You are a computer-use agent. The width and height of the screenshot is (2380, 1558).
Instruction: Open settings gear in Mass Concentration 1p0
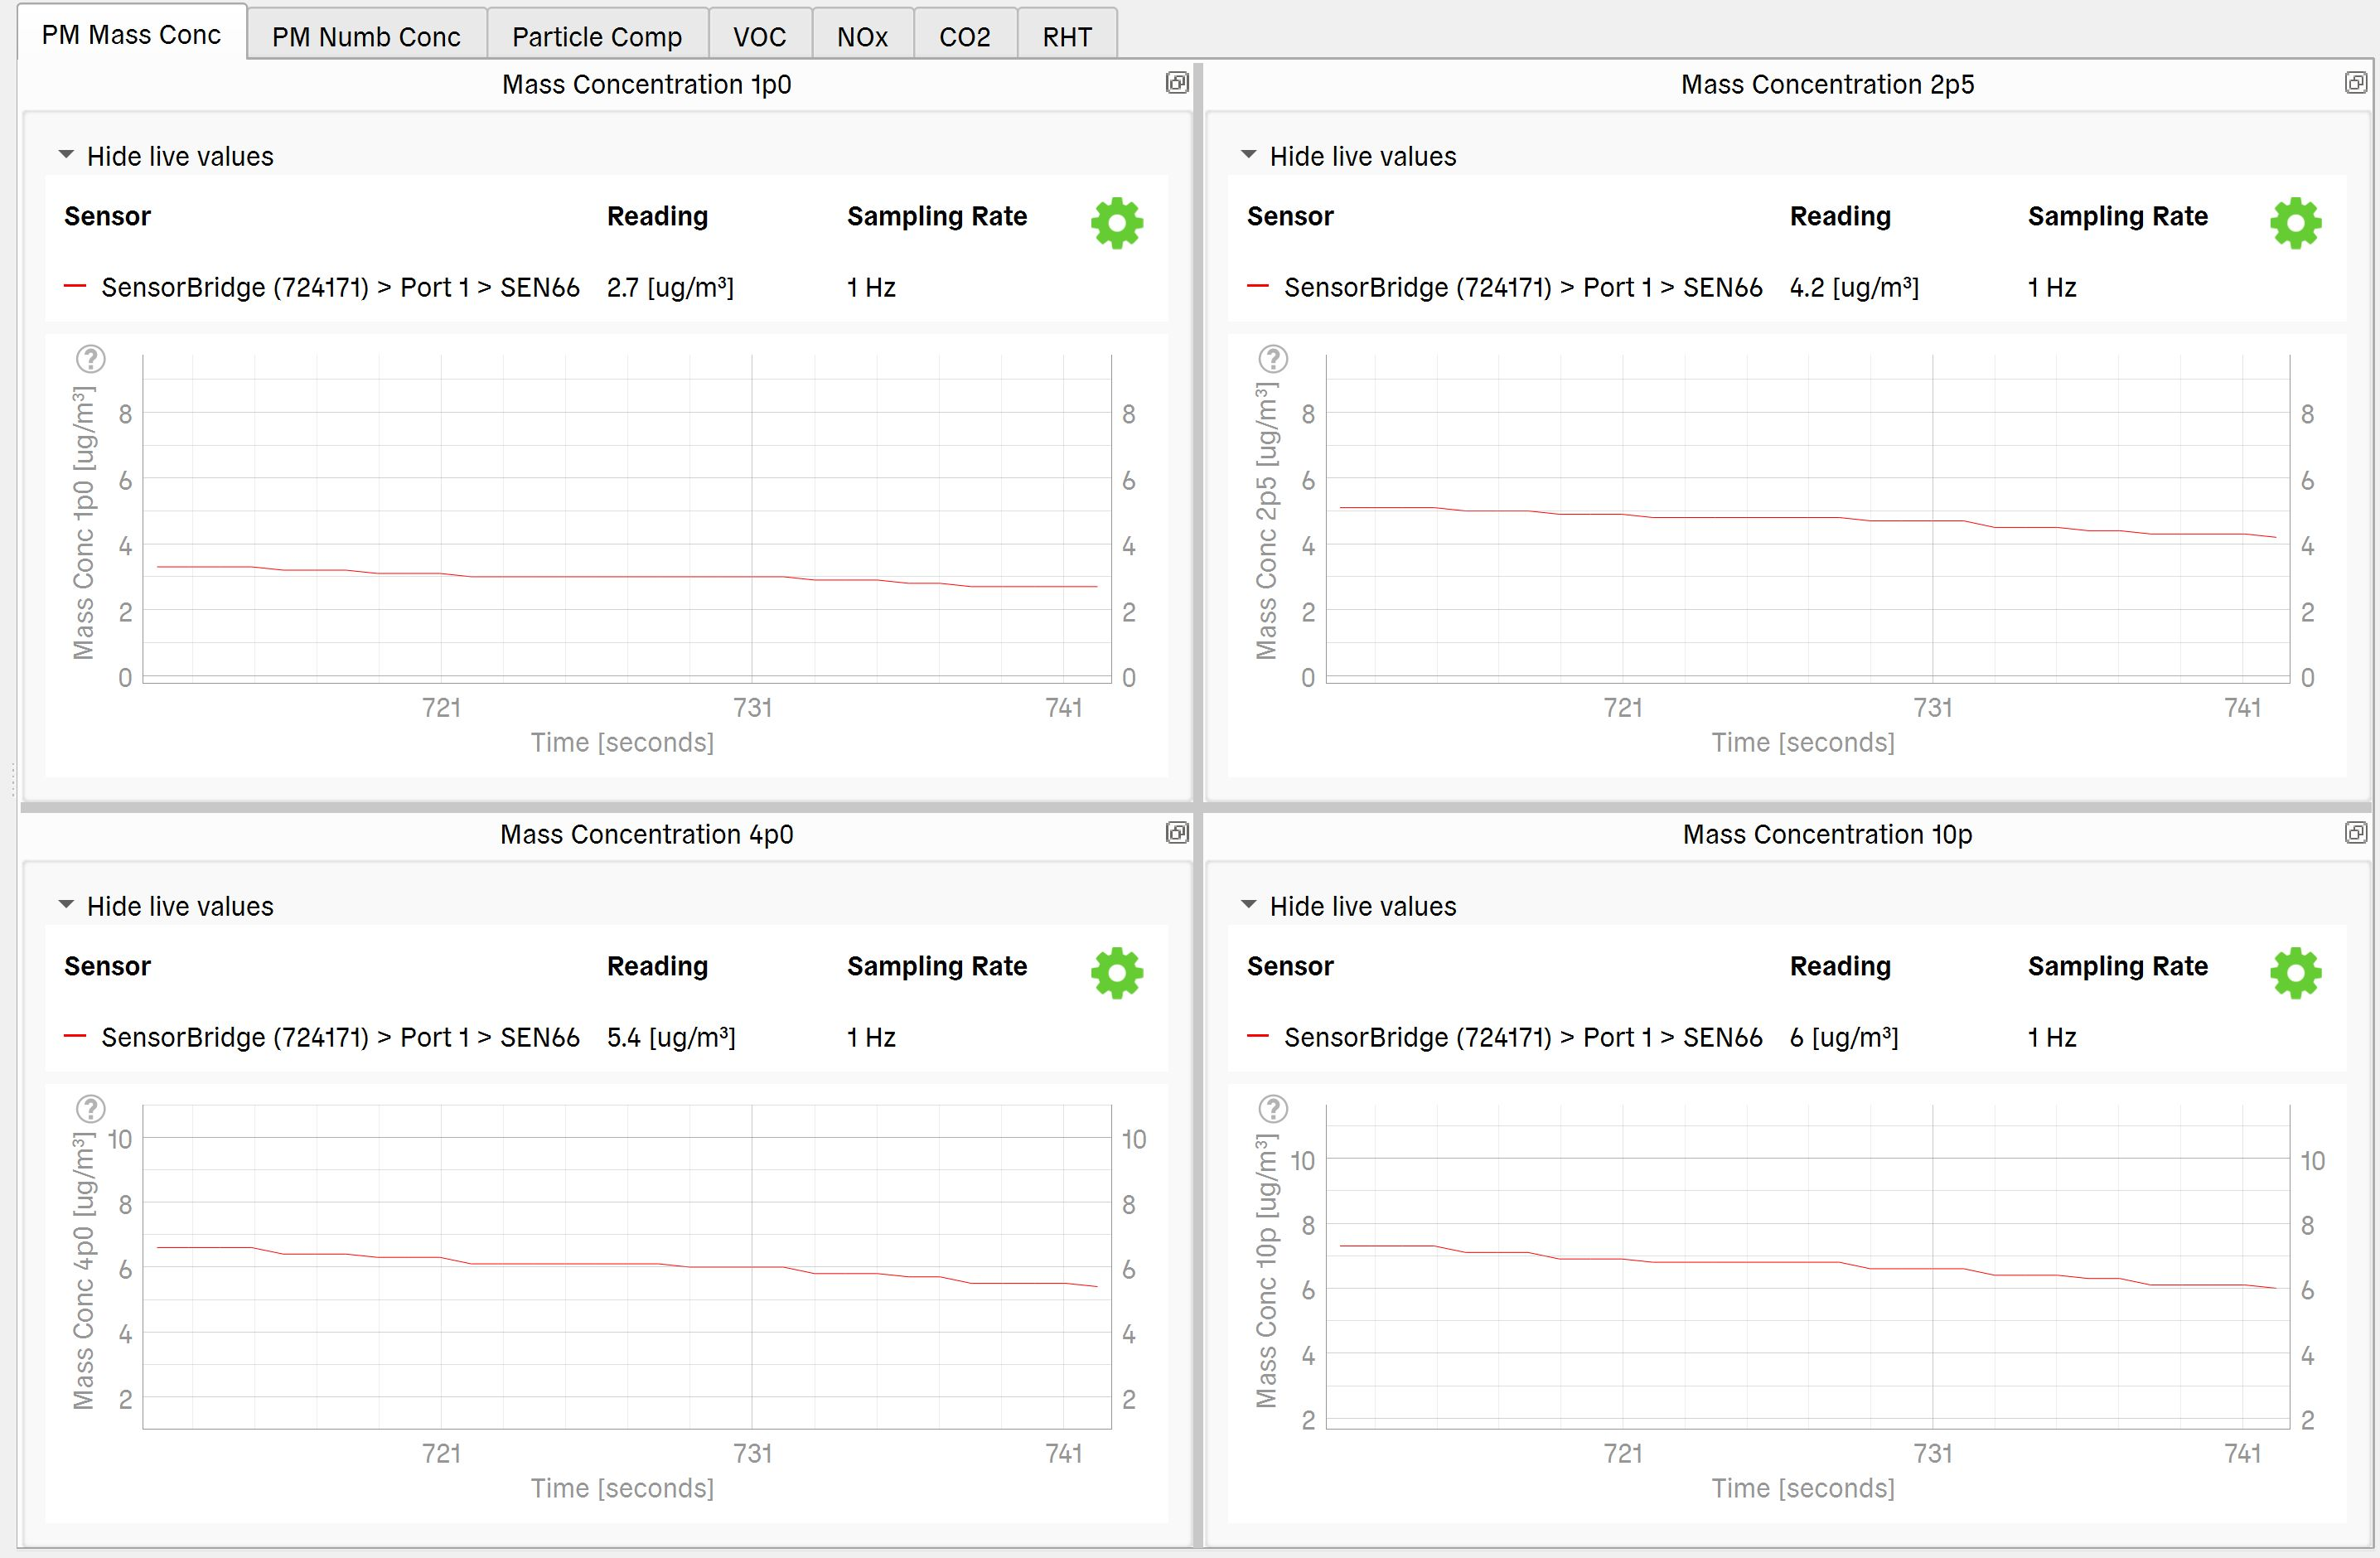coord(1116,223)
